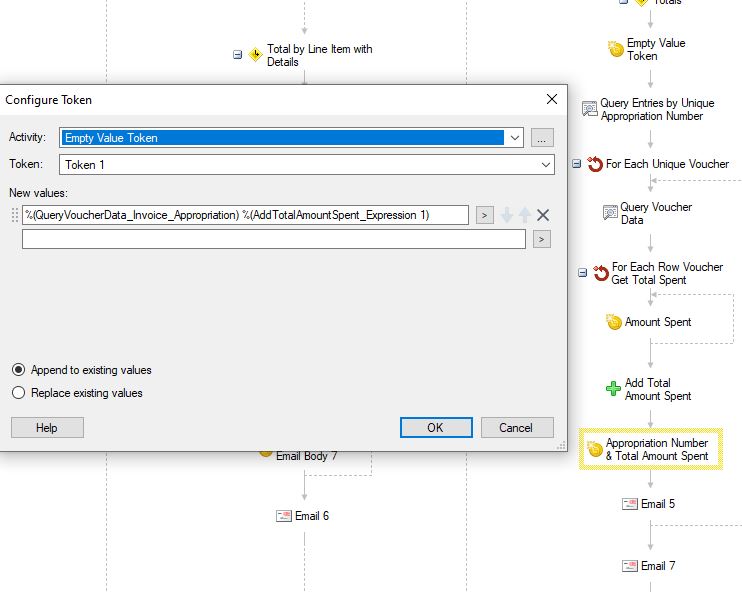
Task: Select the Amount Spent token icon
Action: [614, 322]
